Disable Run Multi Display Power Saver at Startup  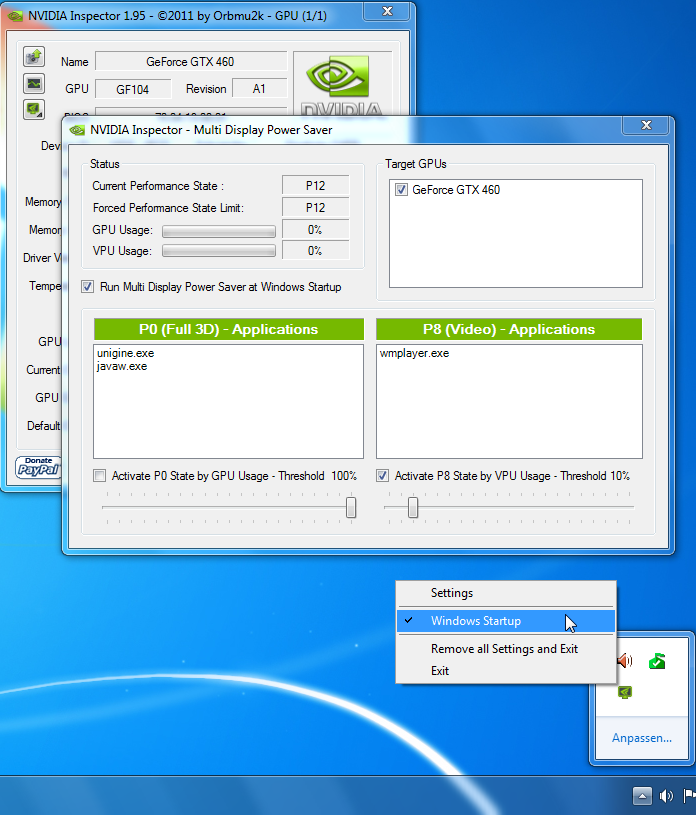88,287
